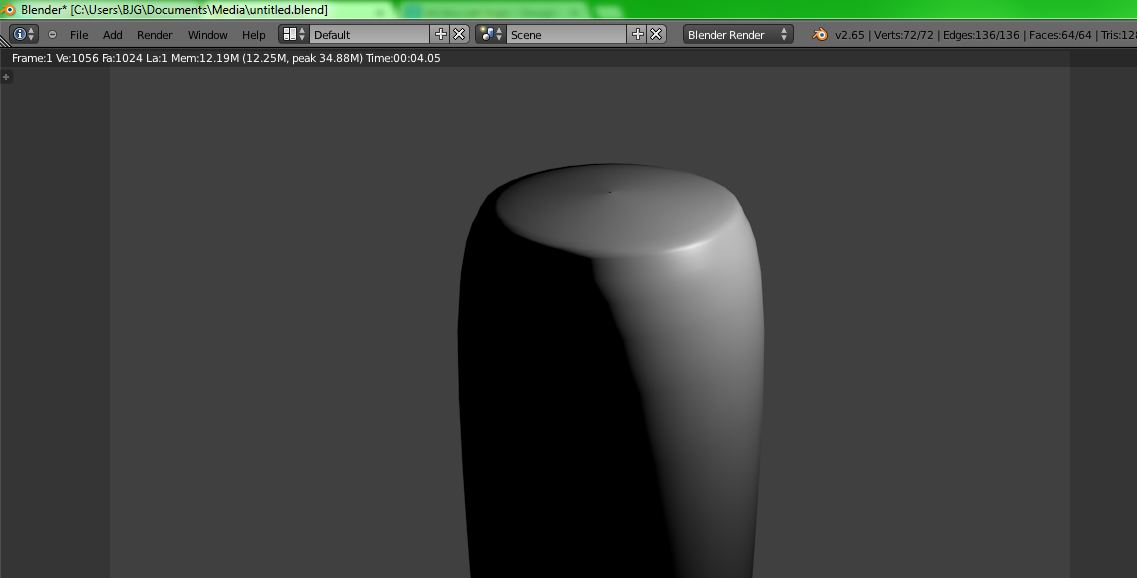1137x578 pixels.
Task: Add a new scene
Action: [637, 34]
